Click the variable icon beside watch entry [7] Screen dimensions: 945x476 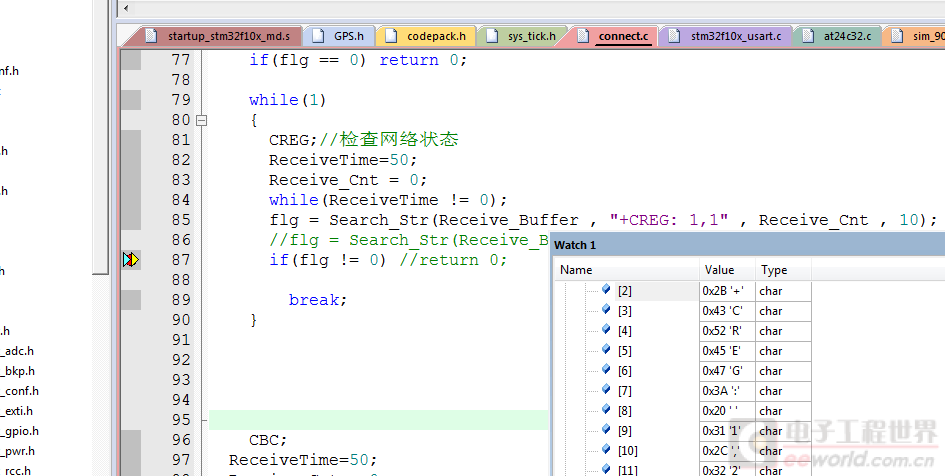[606, 389]
